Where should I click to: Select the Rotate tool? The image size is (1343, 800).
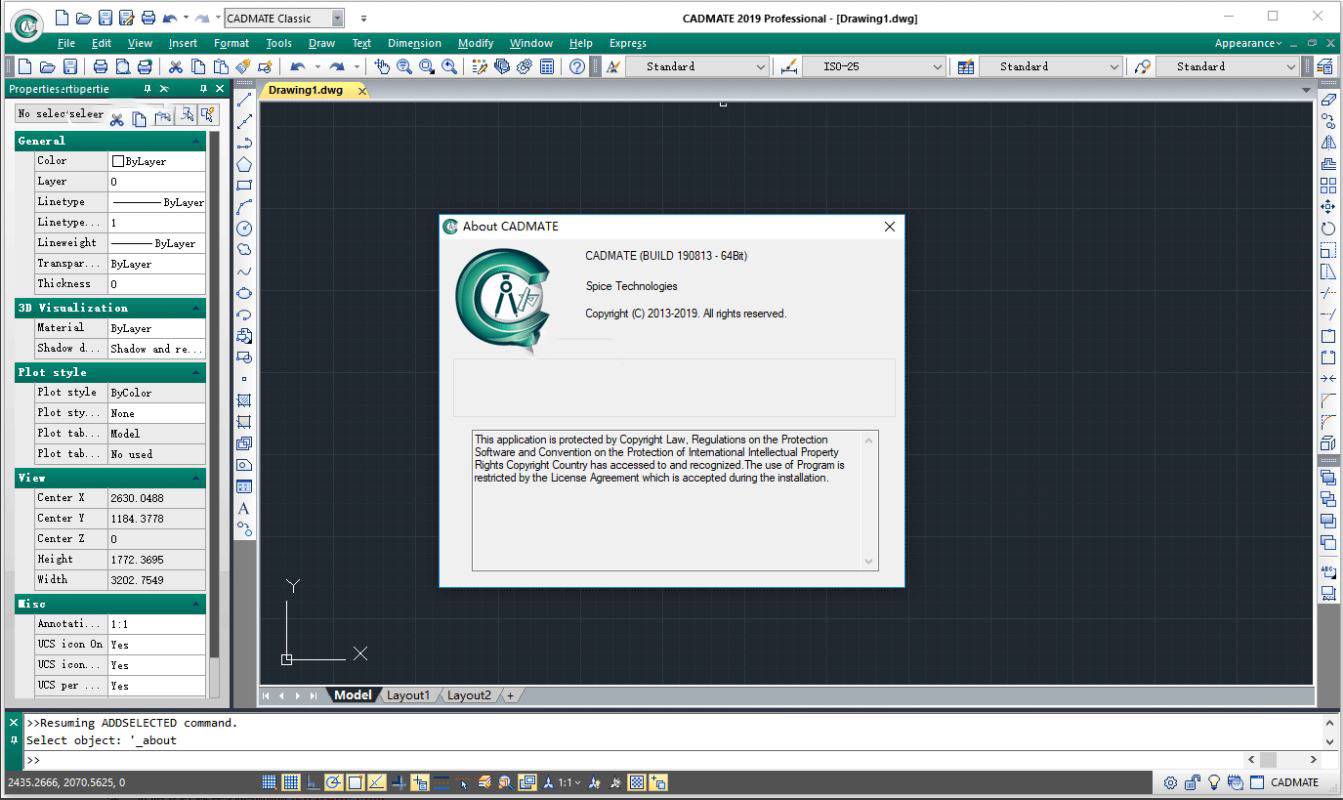pyautogui.click(x=1328, y=229)
